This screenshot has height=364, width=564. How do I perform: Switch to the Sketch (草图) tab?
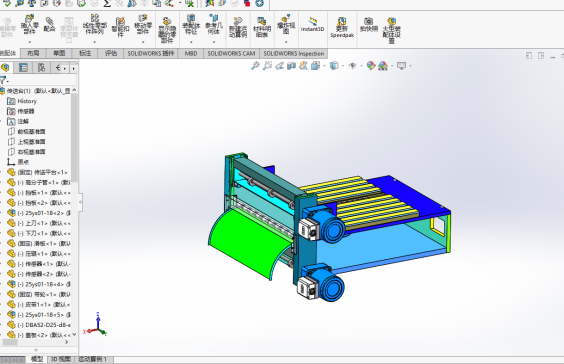[59, 53]
